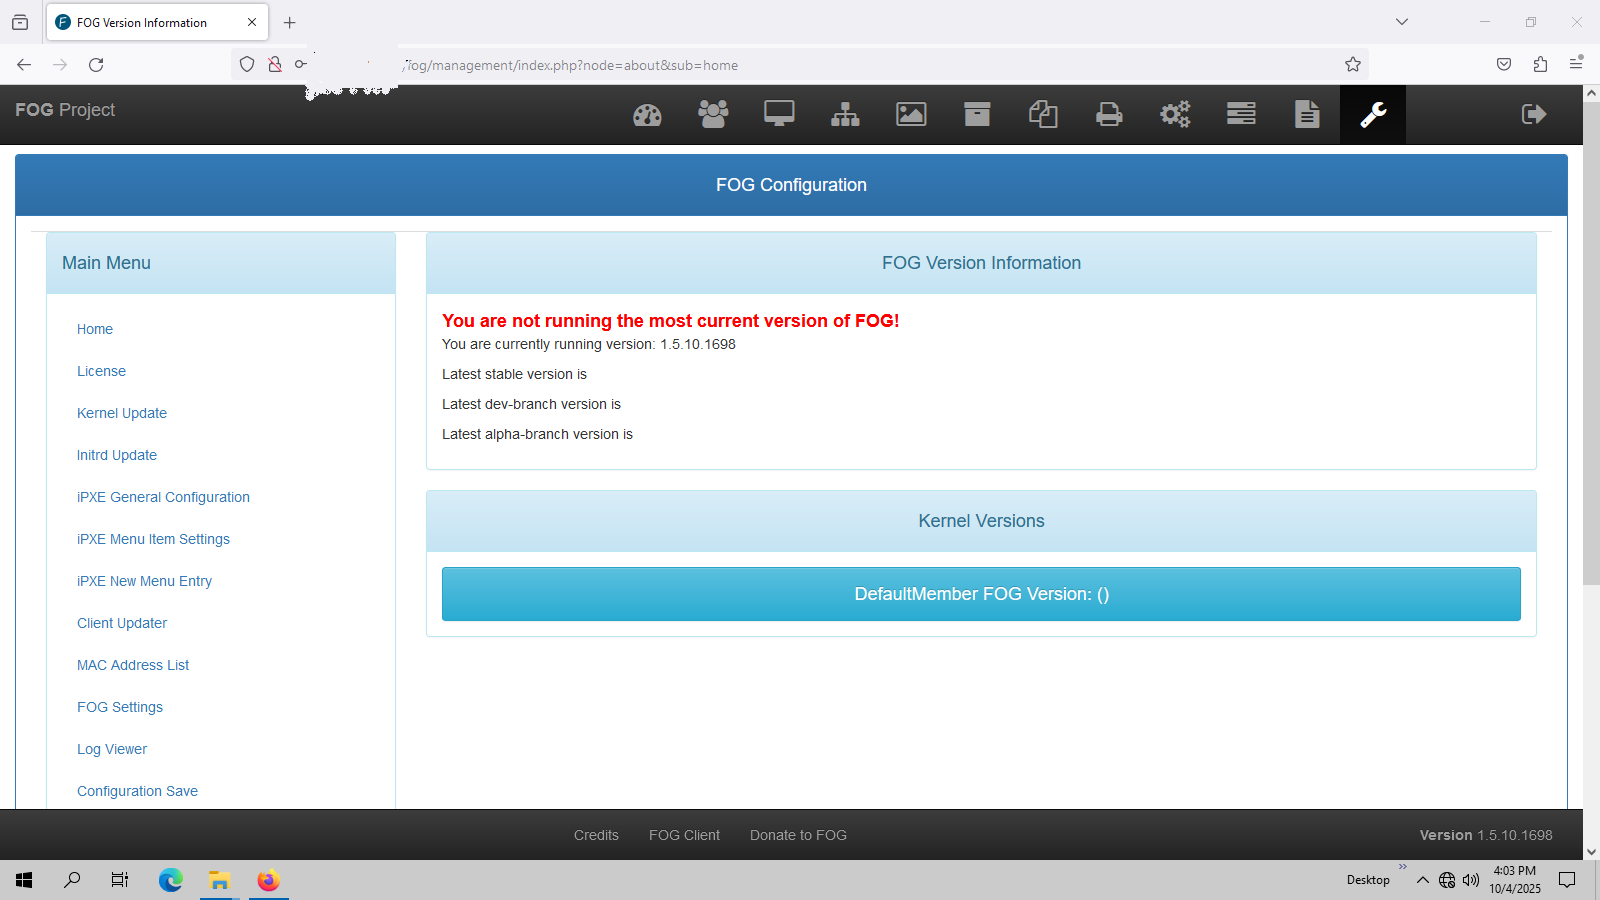The width and height of the screenshot is (1600, 900).
Task: Show hidden system tray icons
Action: tap(1422, 880)
